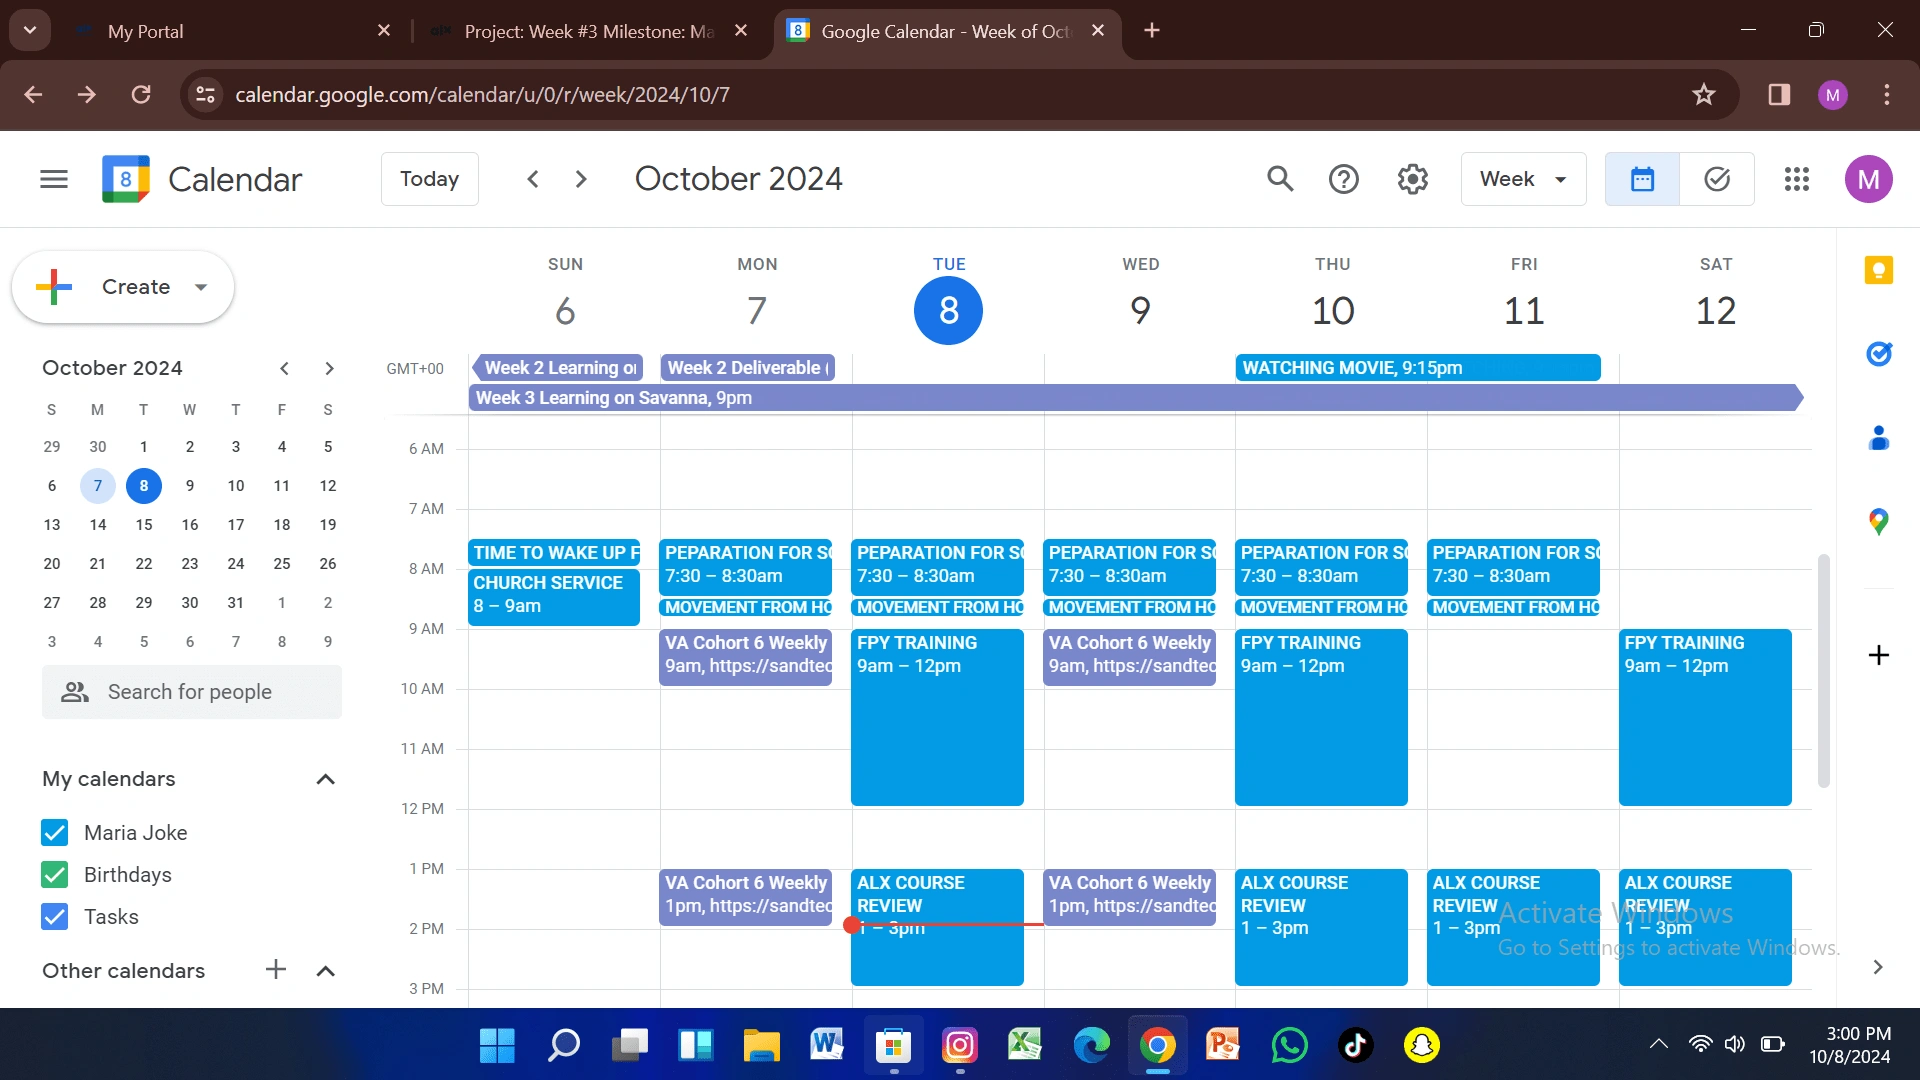Image resolution: width=1920 pixels, height=1080 pixels.
Task: Switch to the Tasks view toggle
Action: point(1716,179)
